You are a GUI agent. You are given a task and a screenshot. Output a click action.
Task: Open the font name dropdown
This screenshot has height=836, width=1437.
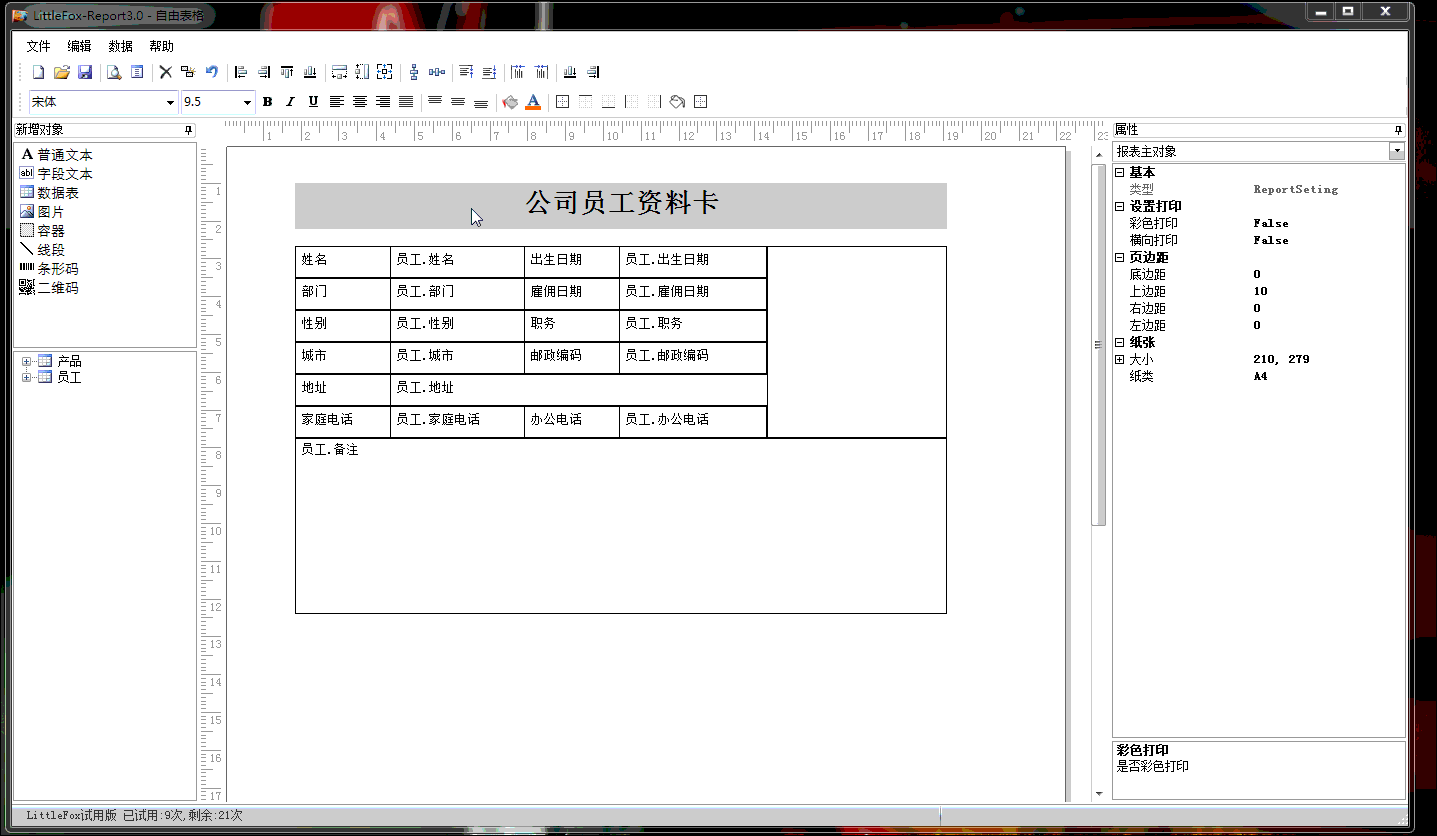tap(170, 102)
